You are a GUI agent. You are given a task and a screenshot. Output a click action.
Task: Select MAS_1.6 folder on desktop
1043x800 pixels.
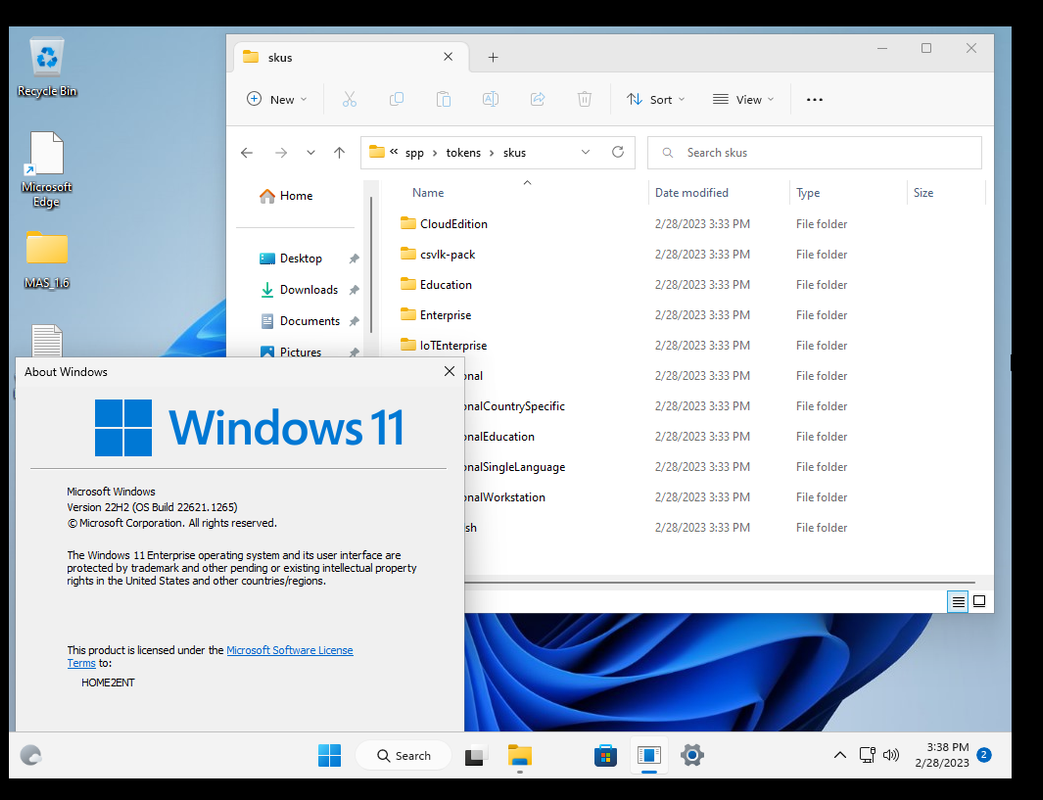(47, 260)
